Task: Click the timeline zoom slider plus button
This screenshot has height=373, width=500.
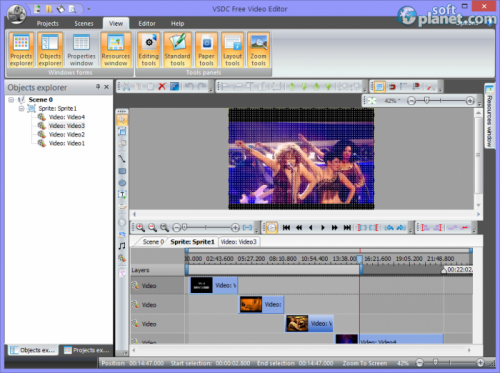Action: [x=235, y=228]
